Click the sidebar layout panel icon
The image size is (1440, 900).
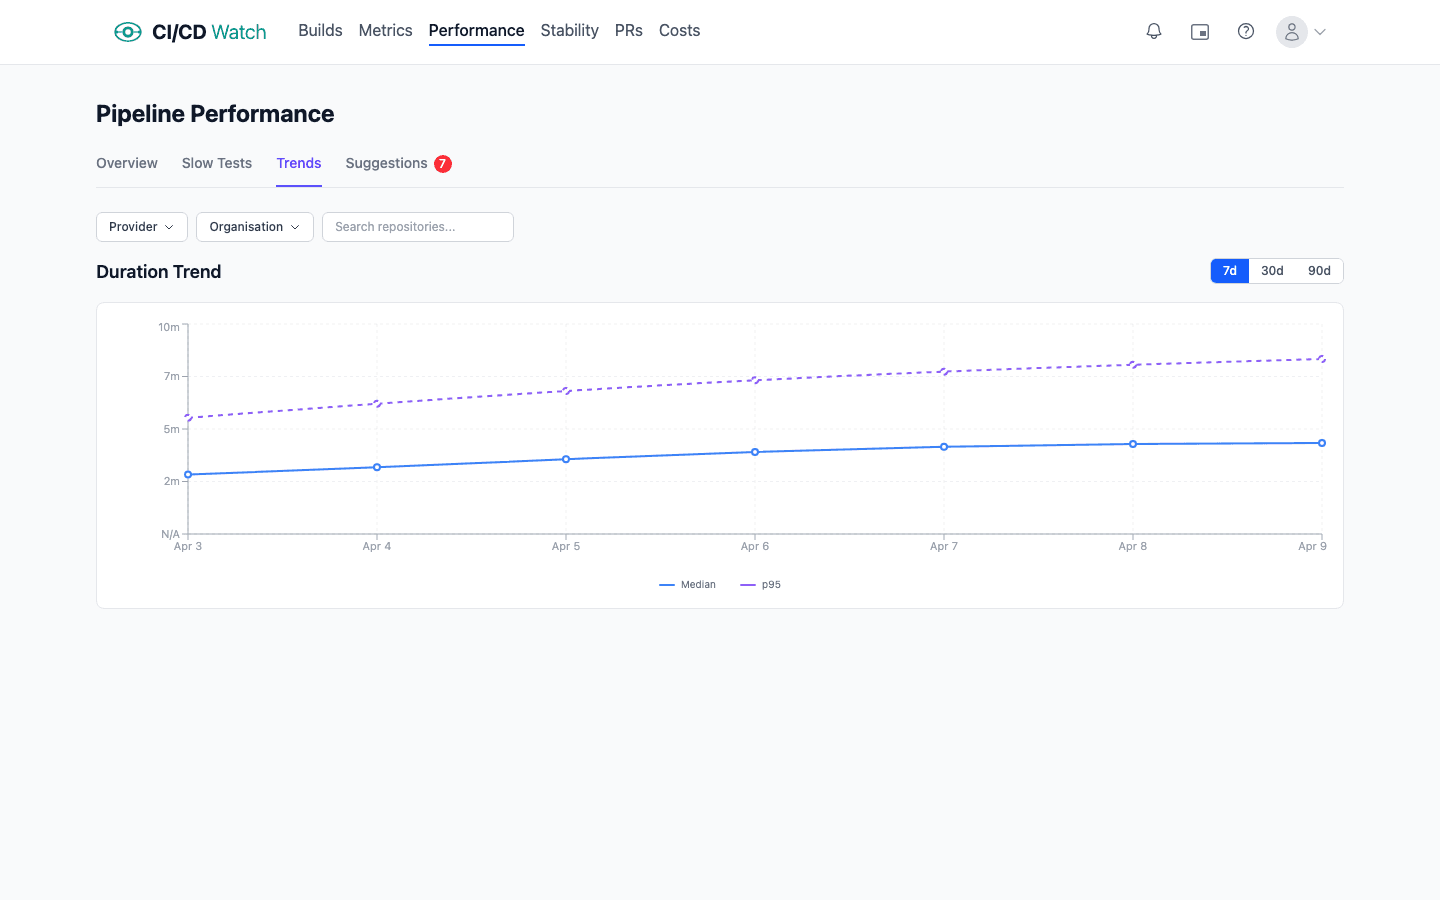(1199, 31)
